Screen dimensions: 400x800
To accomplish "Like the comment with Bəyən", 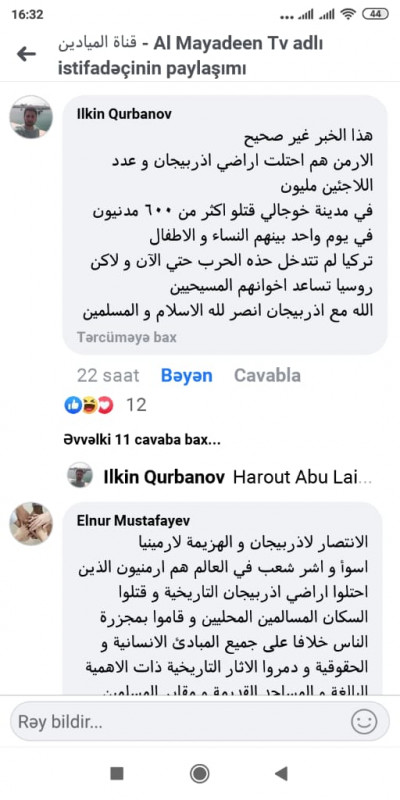I will (187, 376).
